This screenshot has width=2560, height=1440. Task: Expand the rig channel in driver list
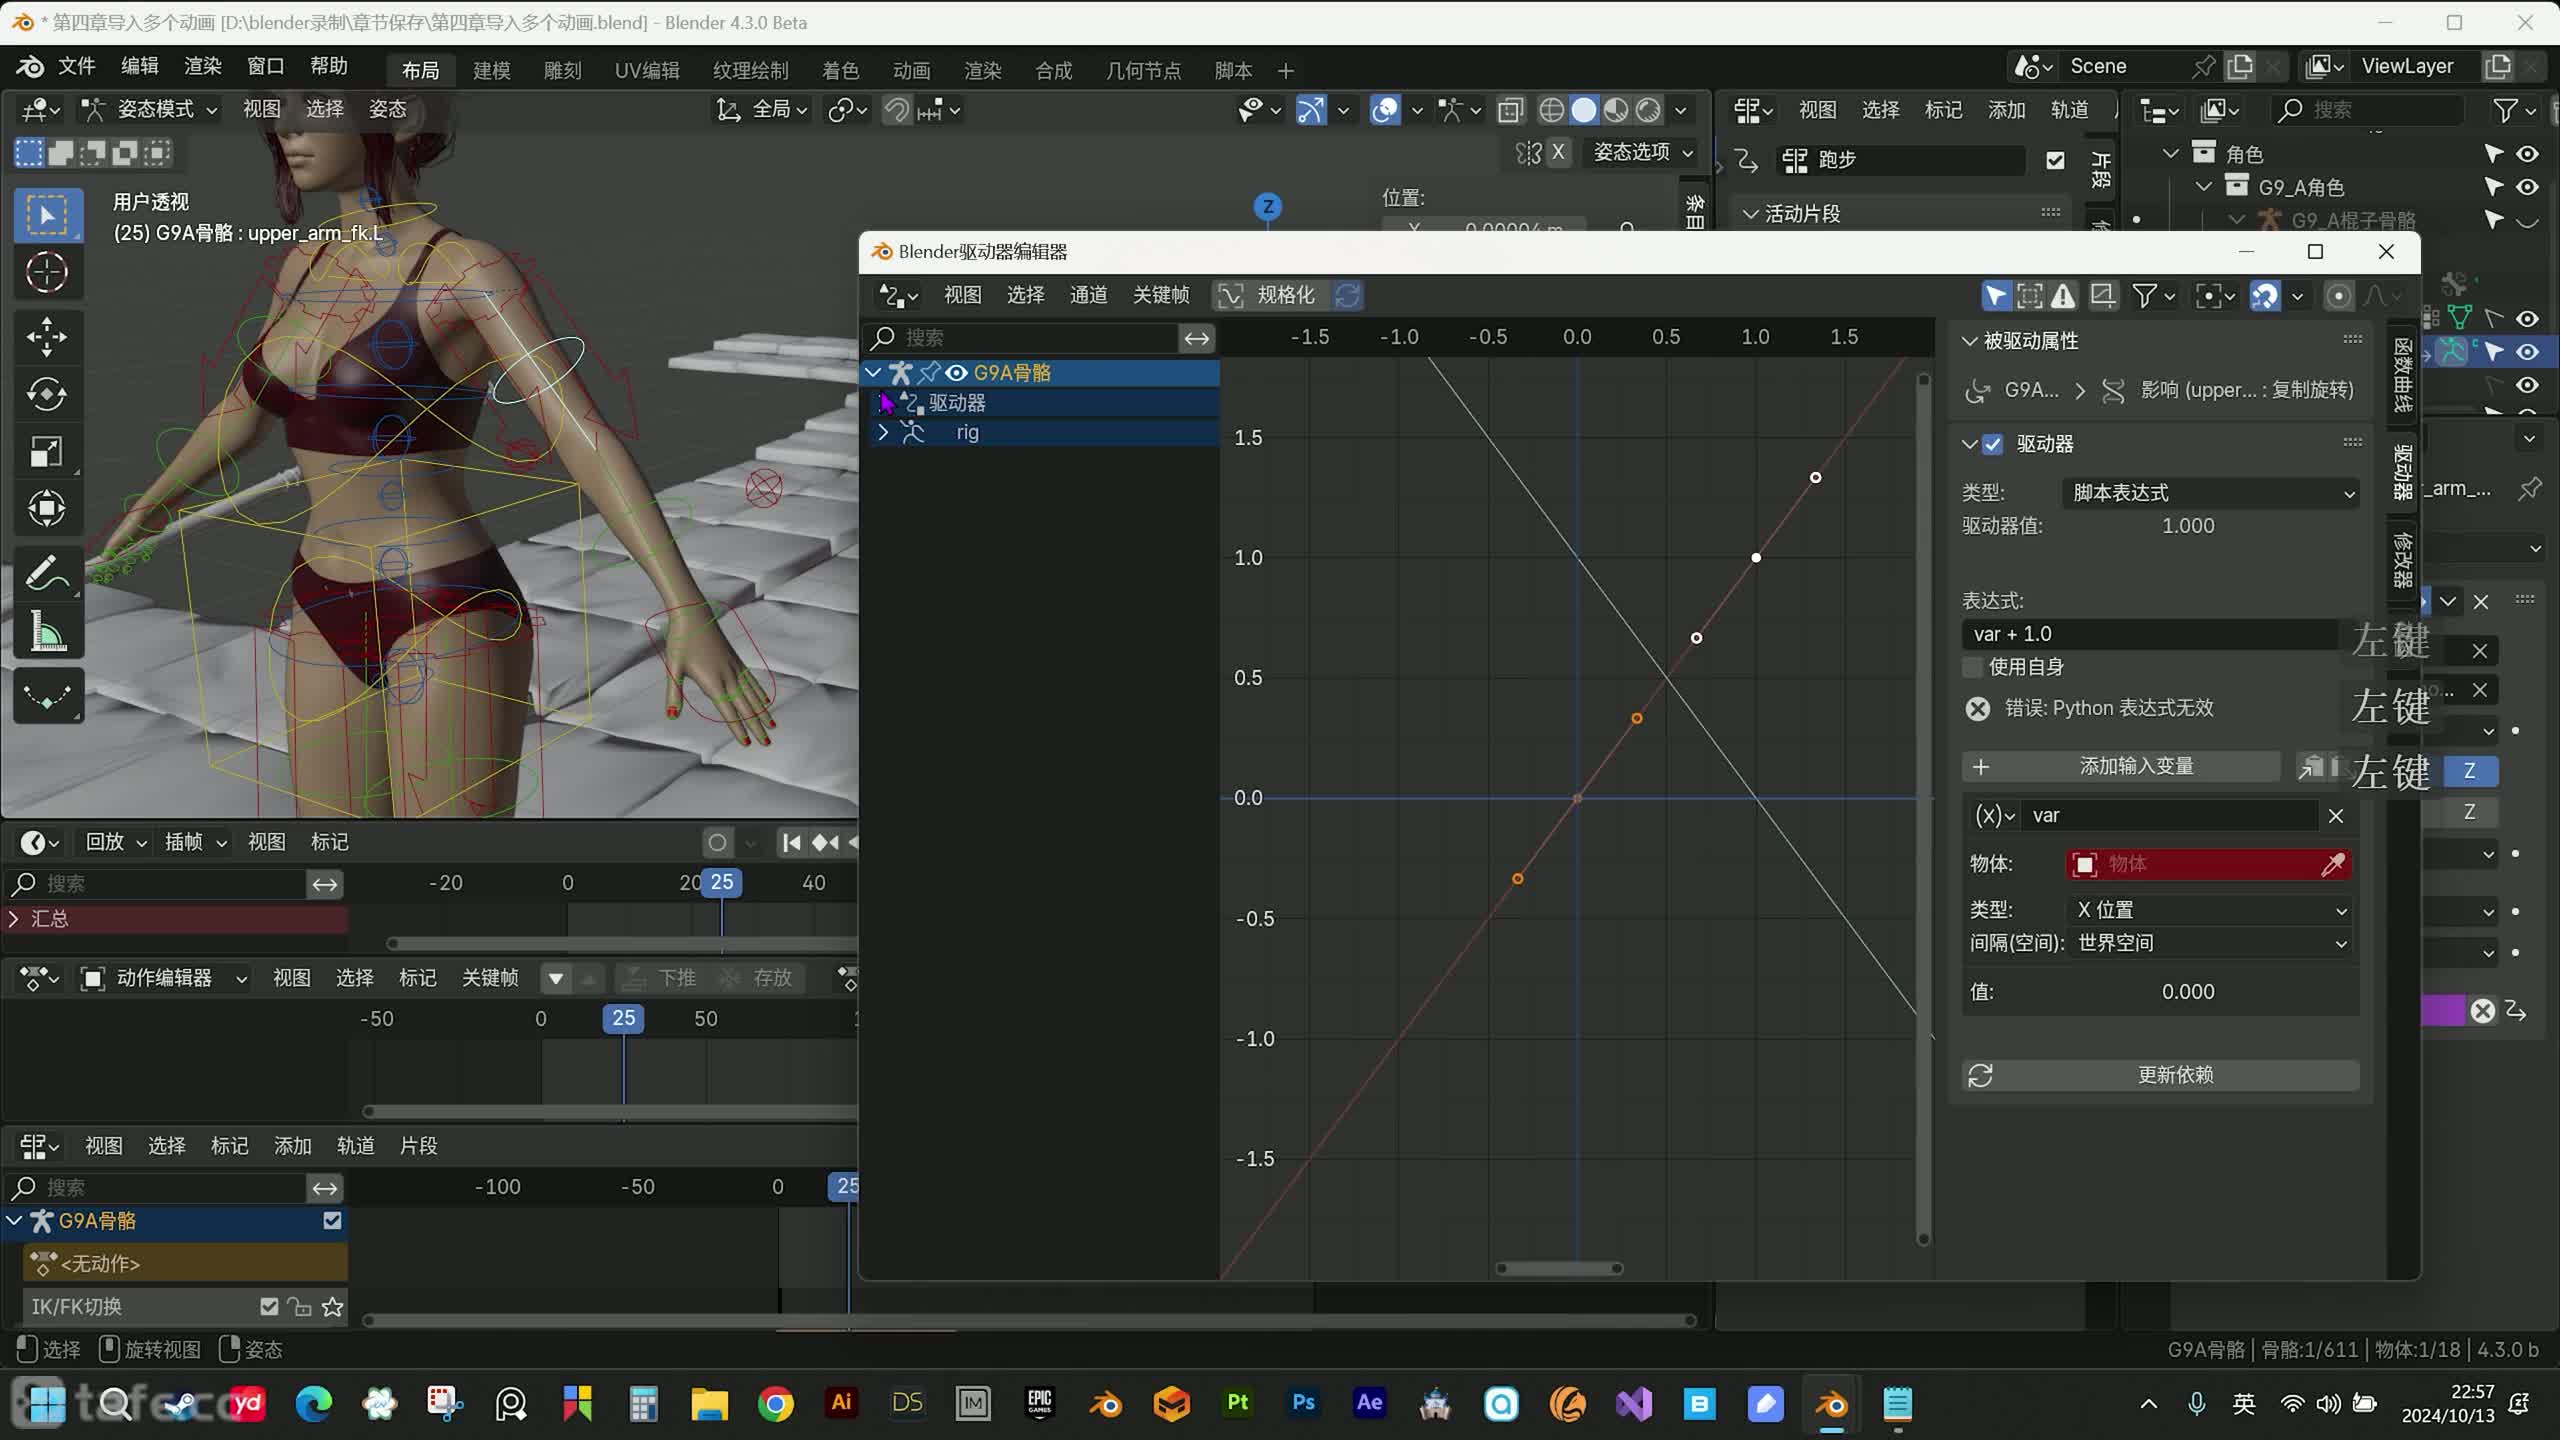[882, 433]
